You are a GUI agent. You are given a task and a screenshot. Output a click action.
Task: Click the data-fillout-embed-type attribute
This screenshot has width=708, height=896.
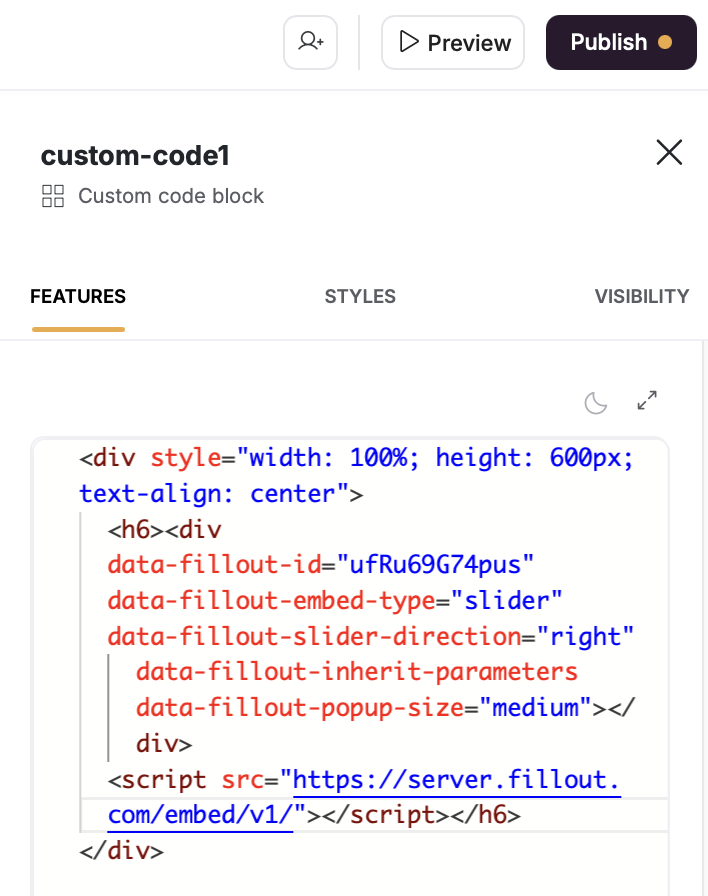click(x=271, y=601)
